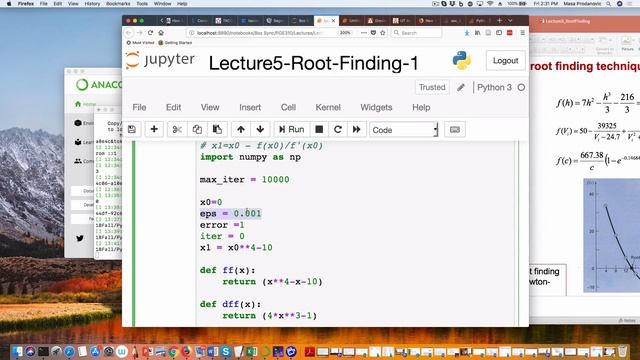Open Firefox downloads arrow icon
The image size is (640, 360).
[467, 33]
